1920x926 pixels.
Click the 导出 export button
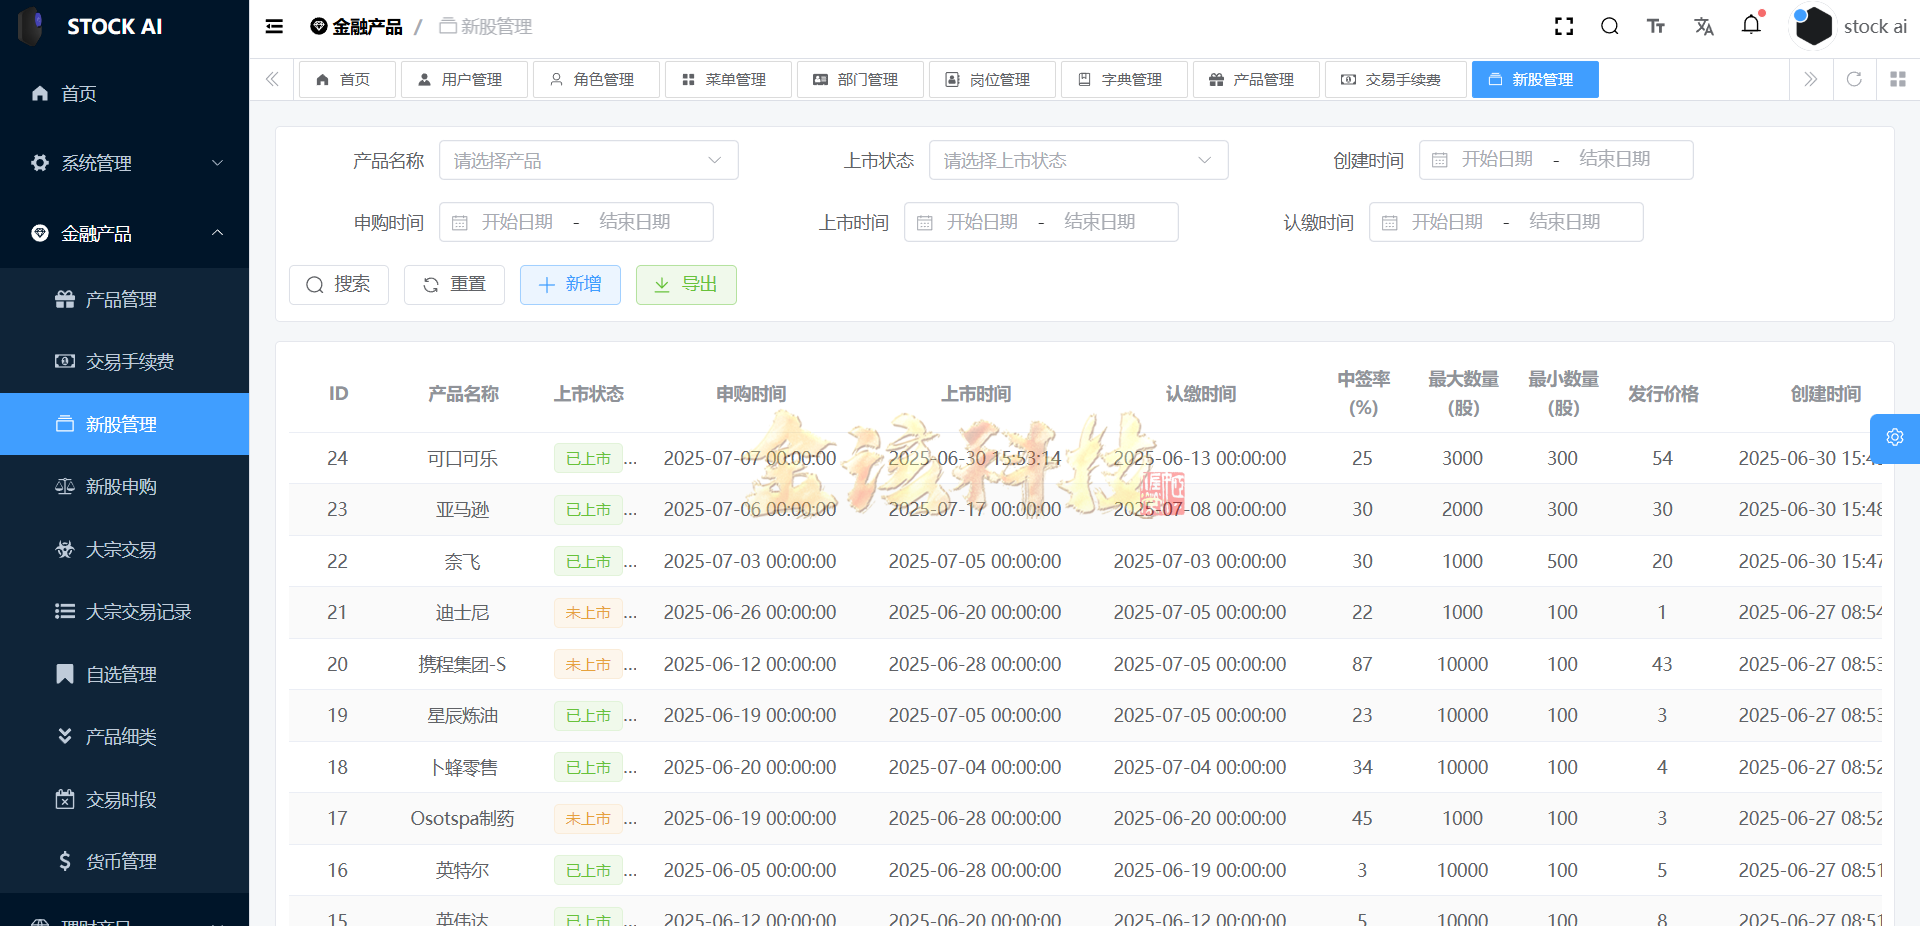686,285
